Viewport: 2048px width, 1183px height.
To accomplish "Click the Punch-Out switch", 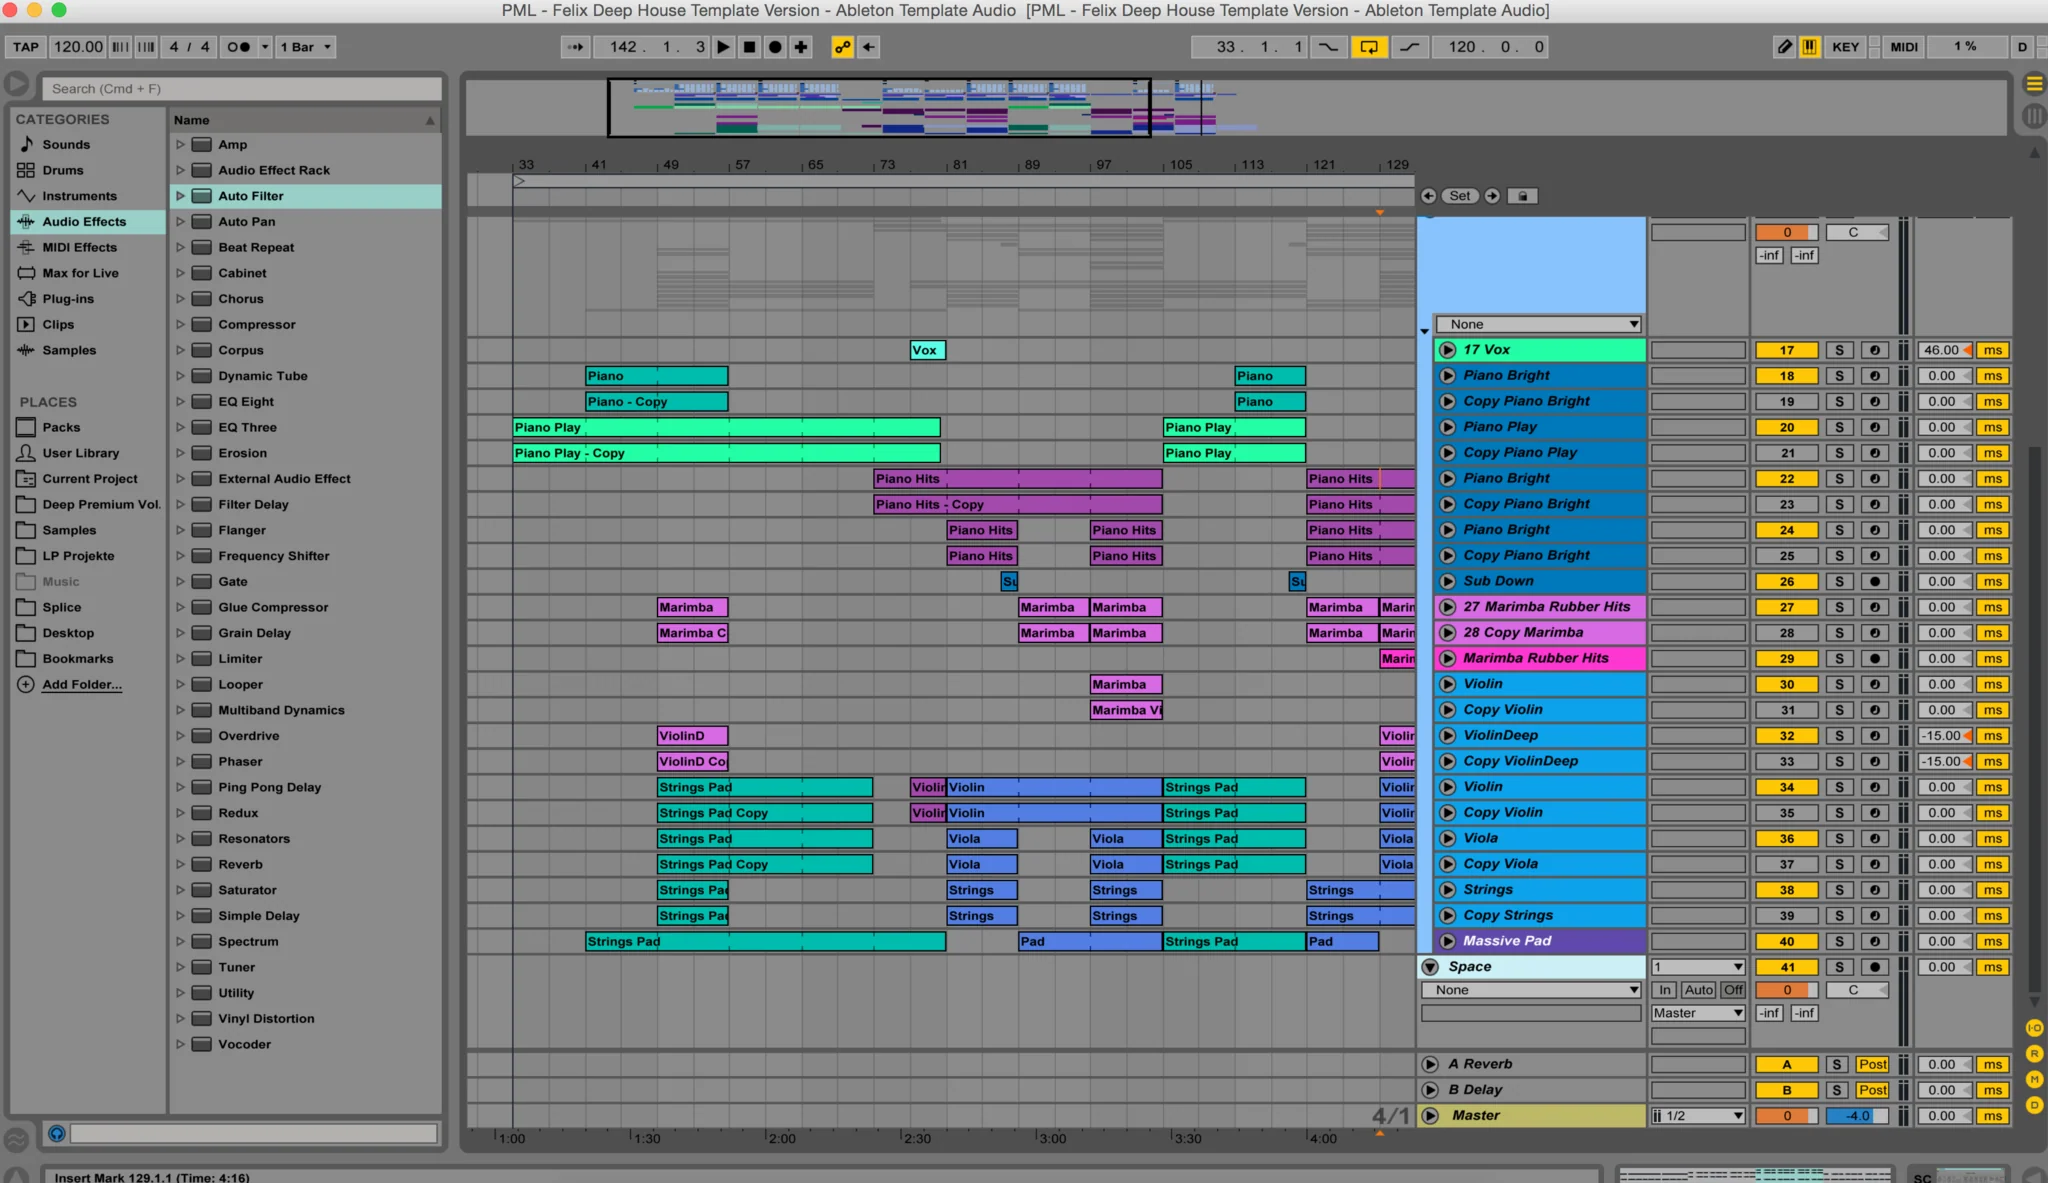I will (1409, 47).
